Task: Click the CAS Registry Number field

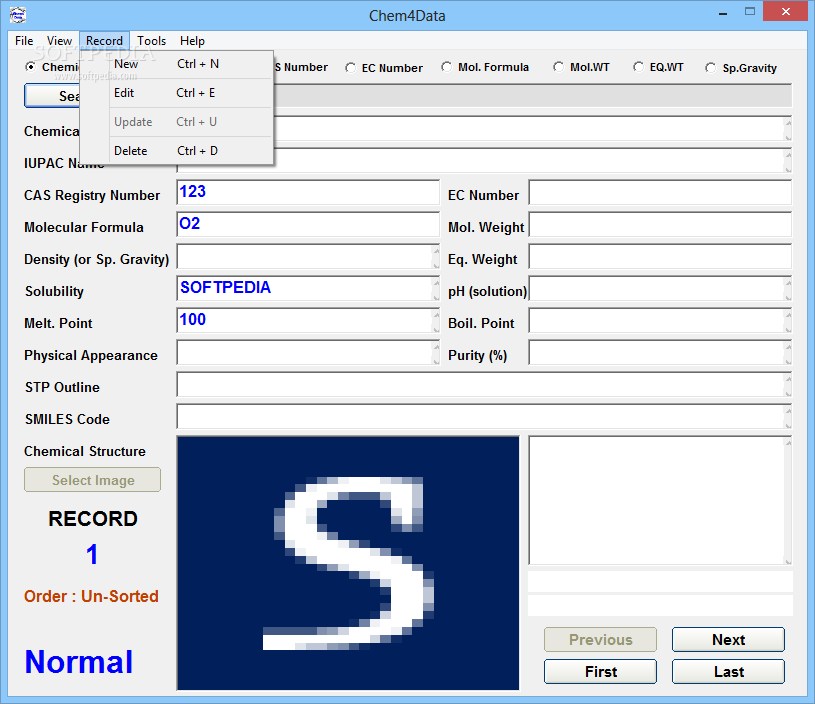Action: point(308,192)
